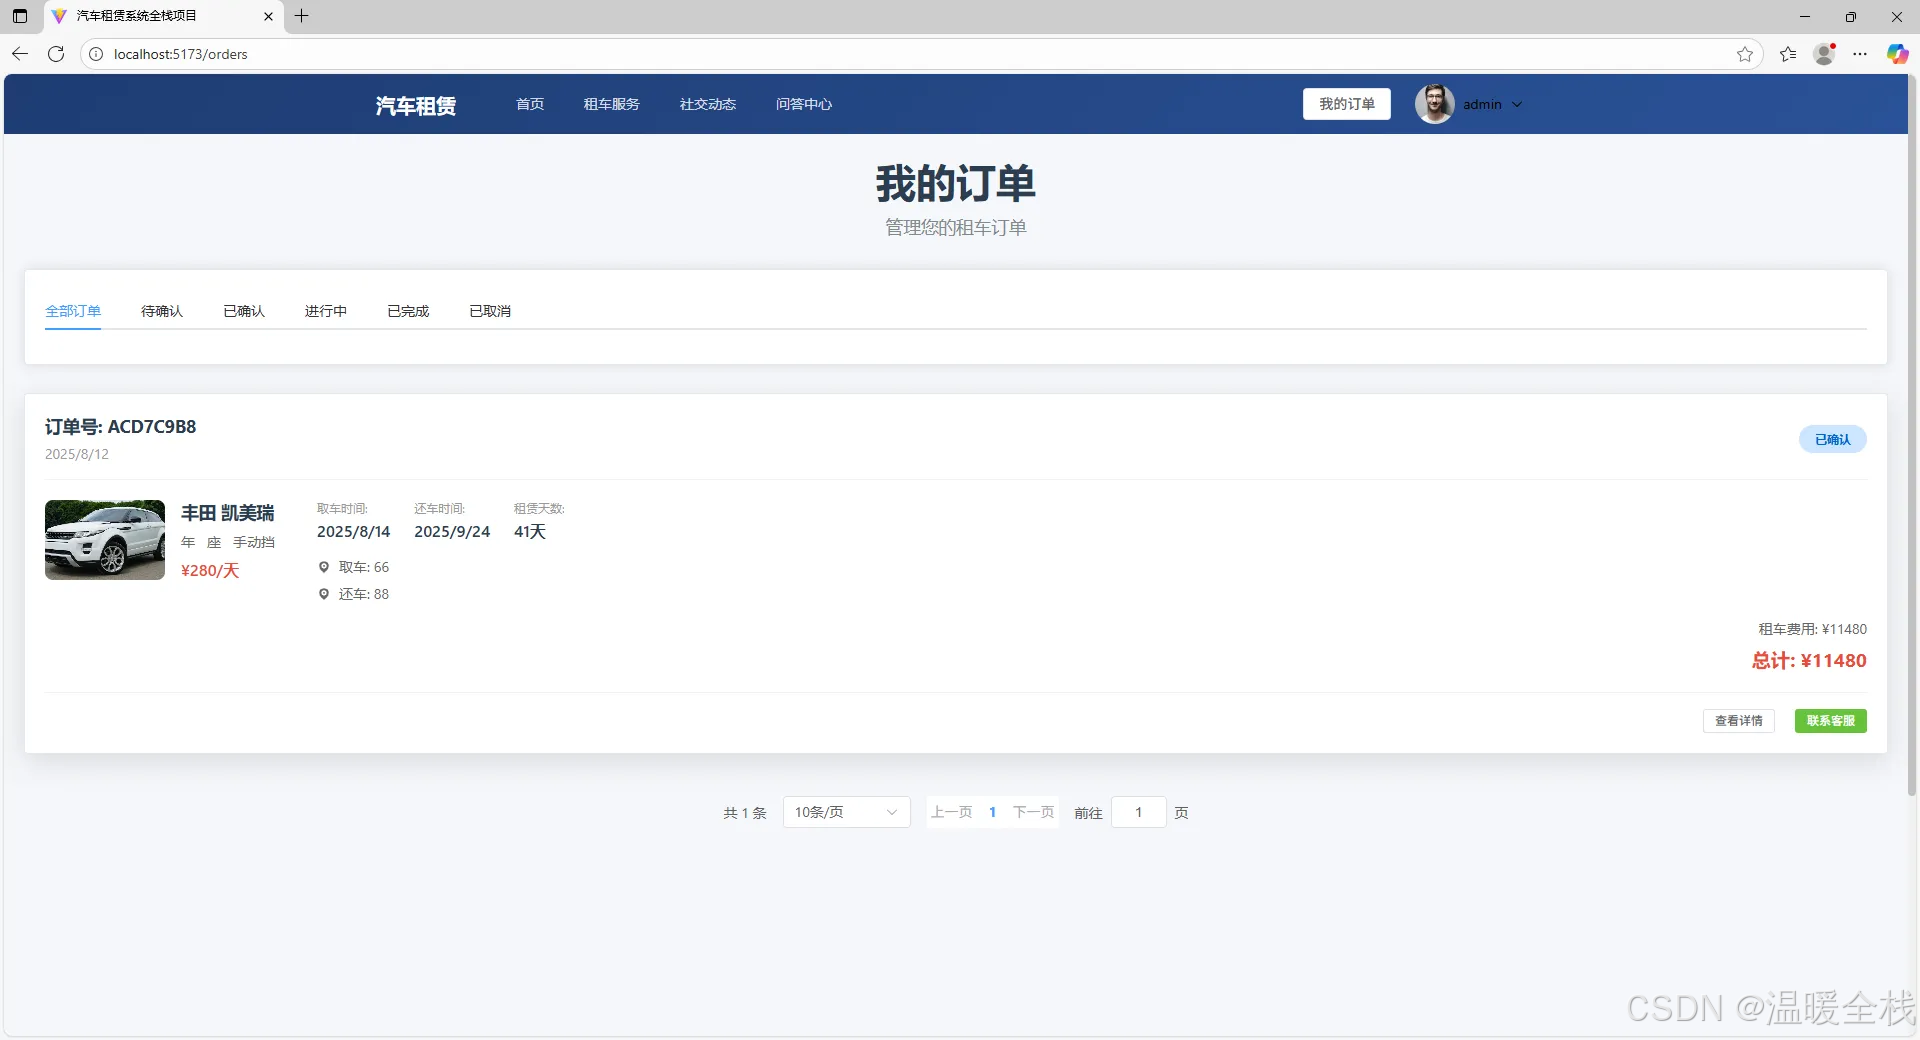The width and height of the screenshot is (1920, 1040).
Task: Click the 租车费用: ¥11480 line
Action: coord(1812,629)
